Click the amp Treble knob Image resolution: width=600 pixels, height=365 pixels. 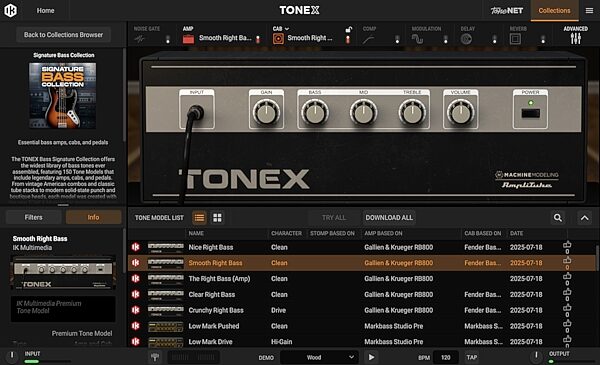click(412, 112)
